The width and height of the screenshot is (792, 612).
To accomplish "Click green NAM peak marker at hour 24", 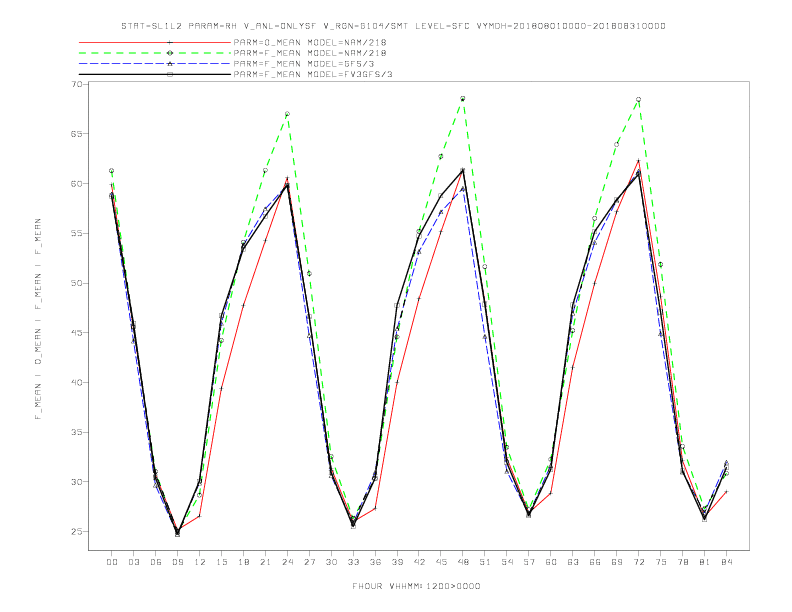I will coord(287,114).
